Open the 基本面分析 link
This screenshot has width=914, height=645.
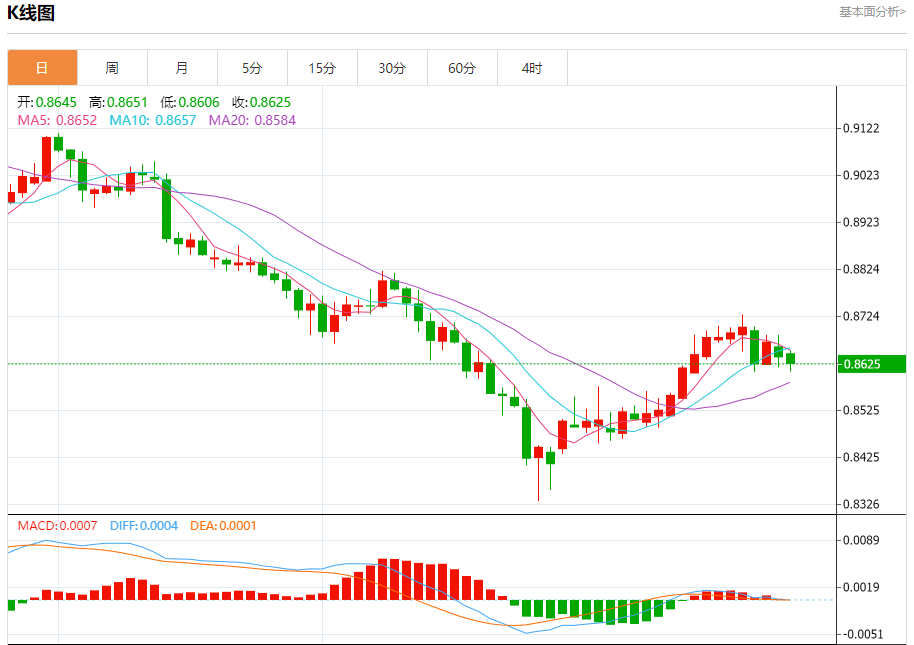click(x=872, y=12)
